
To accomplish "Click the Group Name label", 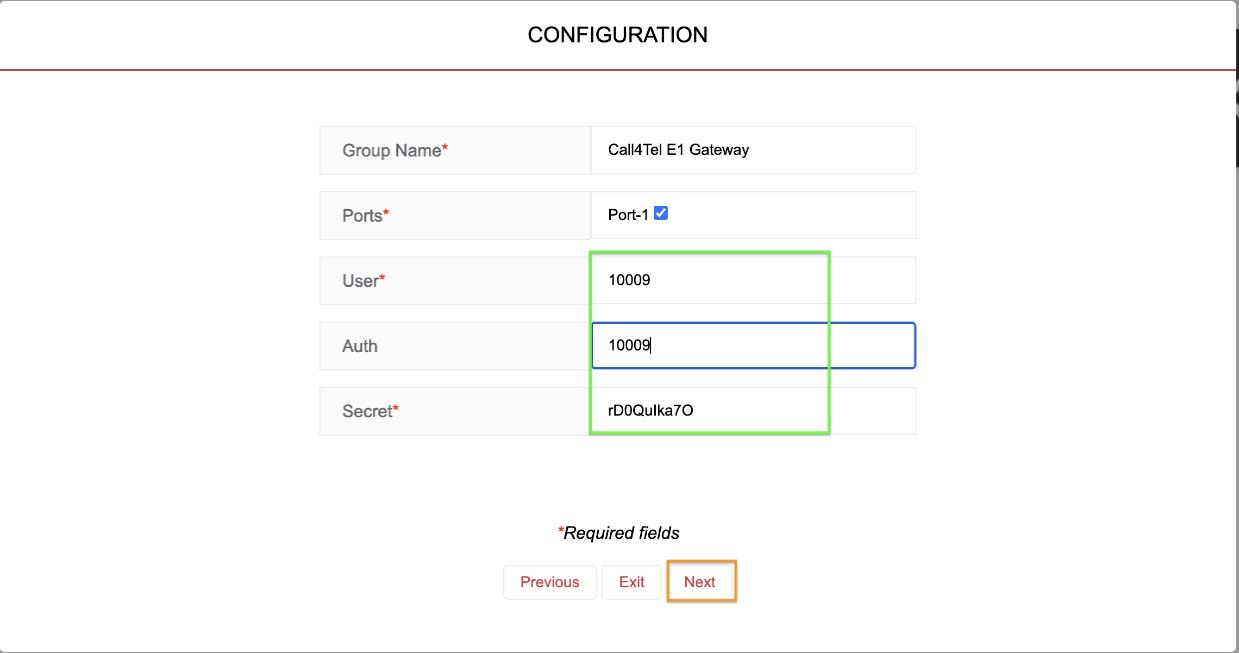I will pyautogui.click(x=391, y=150).
